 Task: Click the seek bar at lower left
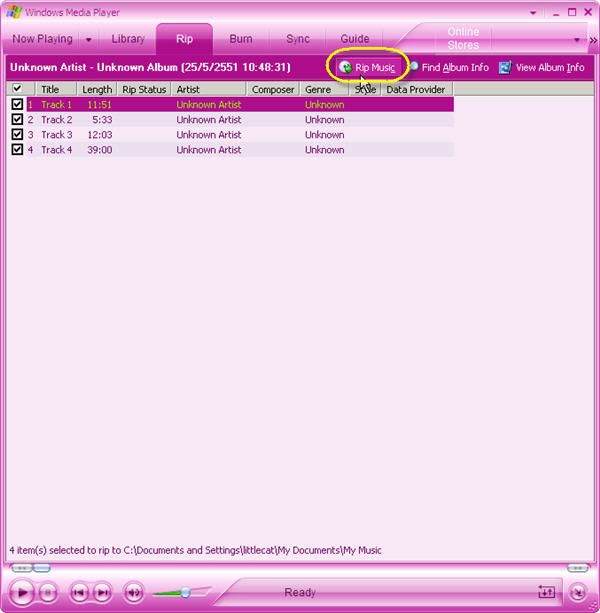[31, 568]
